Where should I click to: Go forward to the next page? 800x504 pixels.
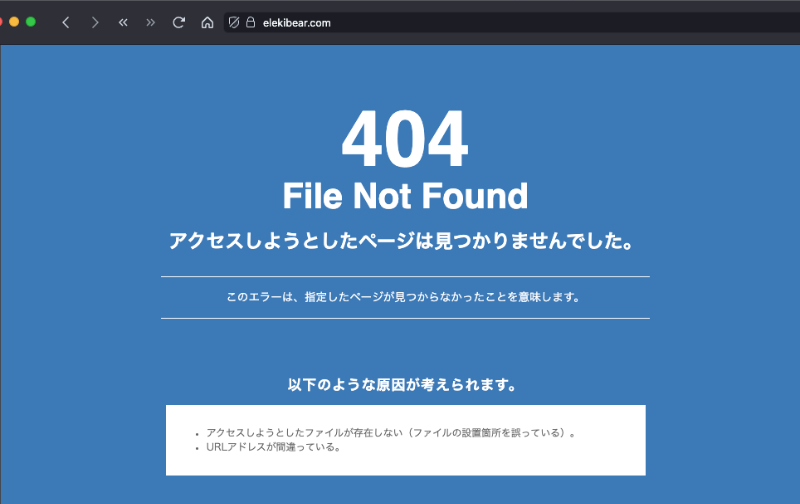(x=95, y=22)
